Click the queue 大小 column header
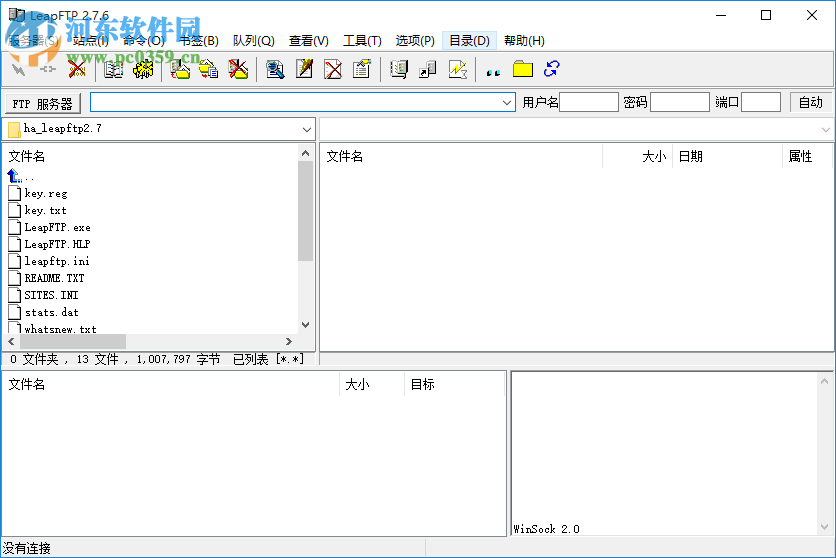The width and height of the screenshot is (836, 558). coord(372,384)
